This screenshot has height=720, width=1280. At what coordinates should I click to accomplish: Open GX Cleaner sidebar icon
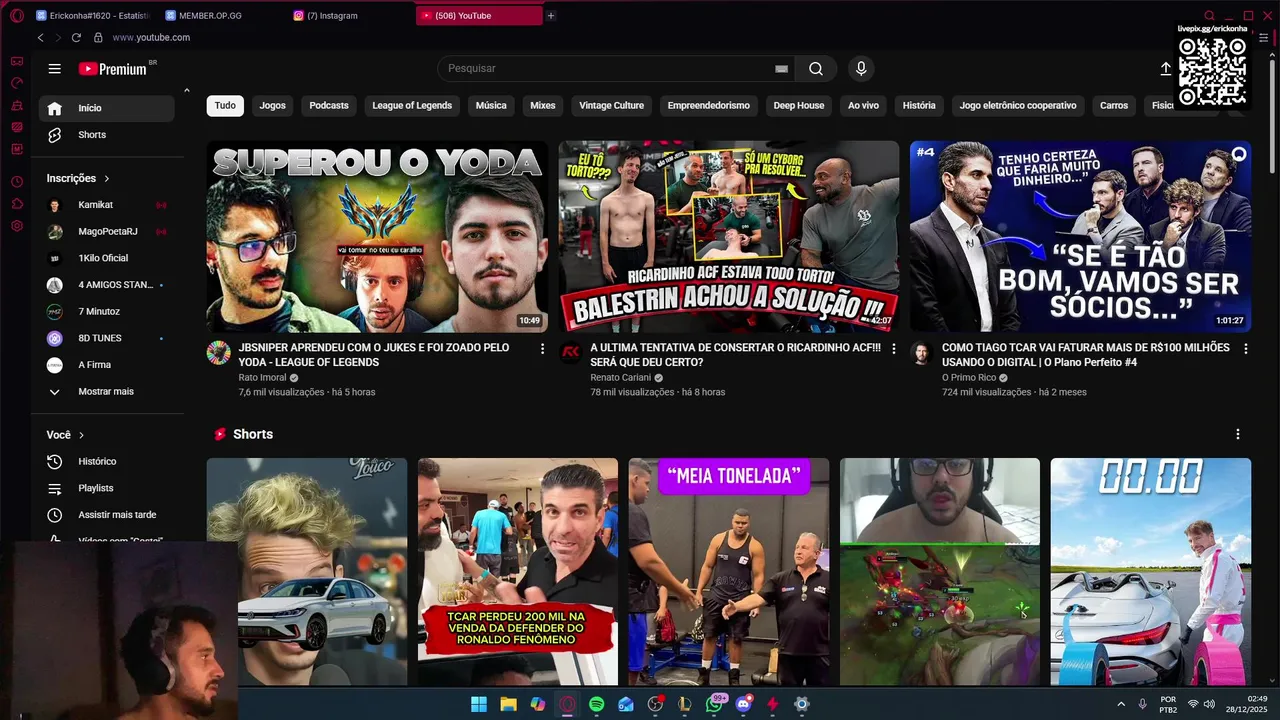coord(17,105)
